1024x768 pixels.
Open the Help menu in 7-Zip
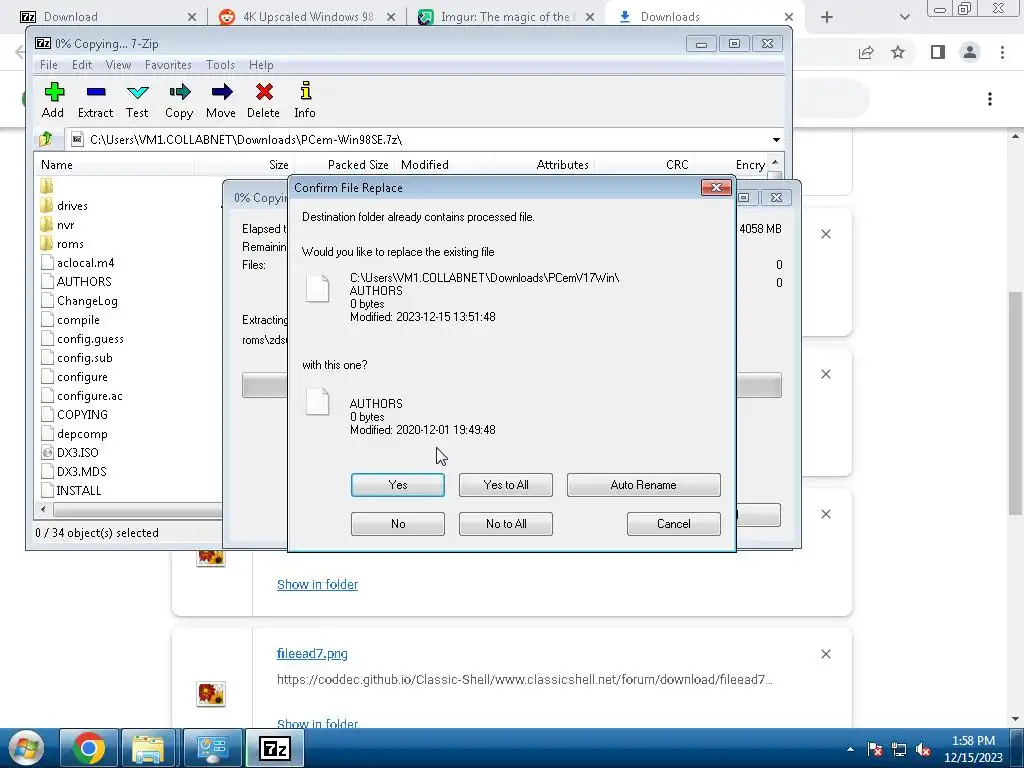click(261, 65)
